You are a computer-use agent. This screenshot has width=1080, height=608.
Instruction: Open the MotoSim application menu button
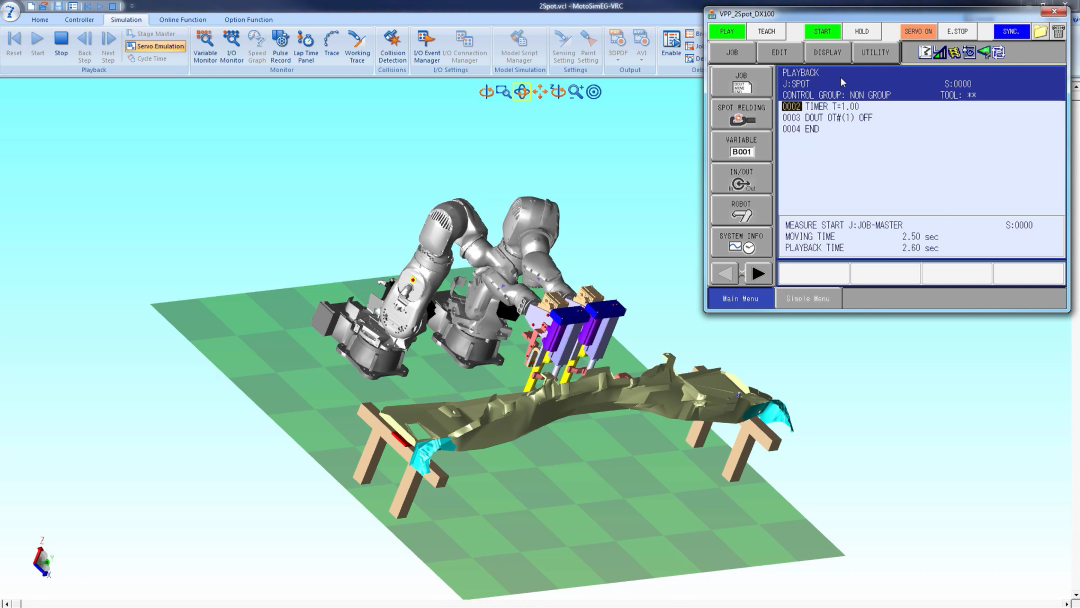(x=10, y=11)
